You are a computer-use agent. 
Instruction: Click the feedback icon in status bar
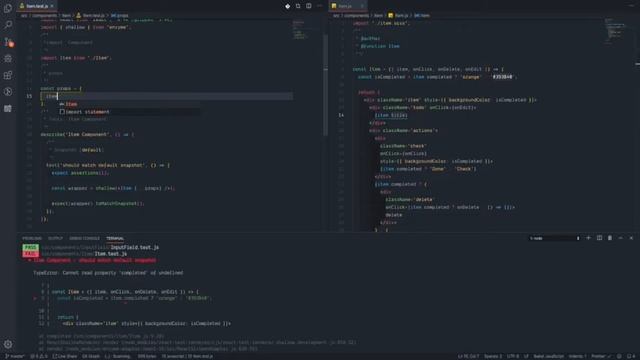coord(620,356)
